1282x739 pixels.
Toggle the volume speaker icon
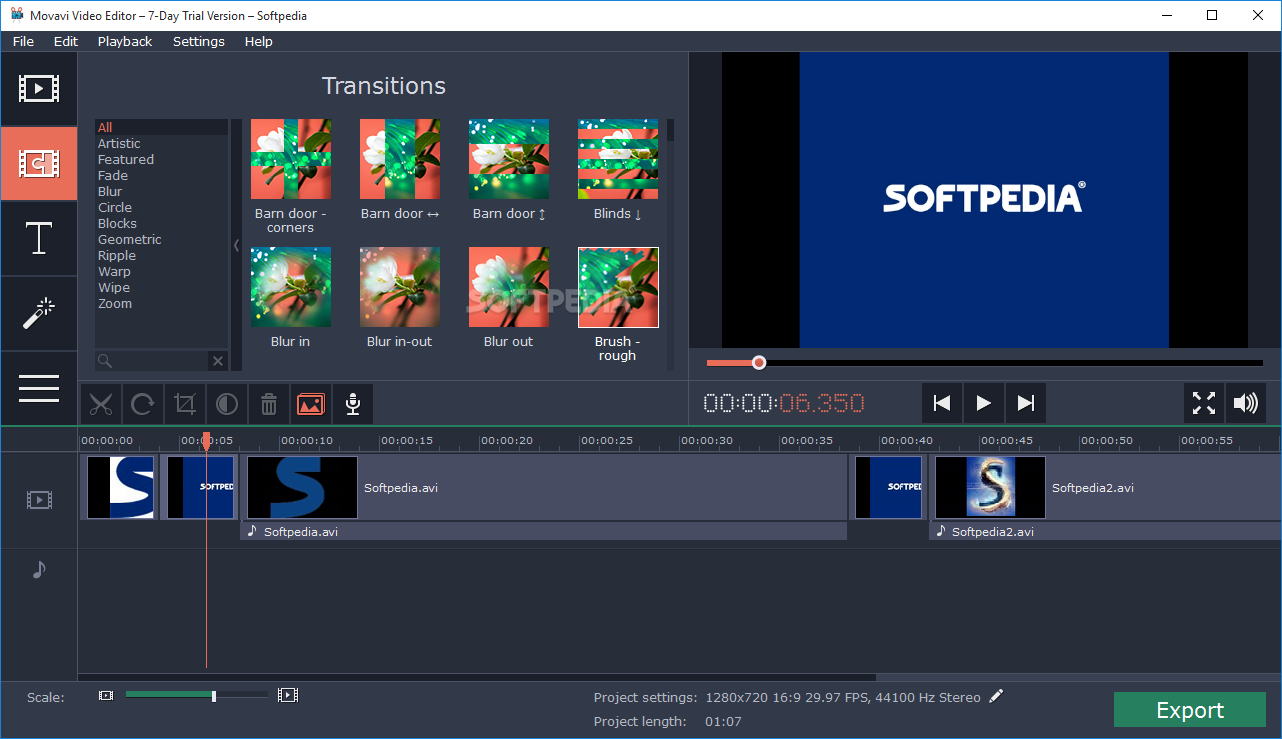click(x=1245, y=403)
